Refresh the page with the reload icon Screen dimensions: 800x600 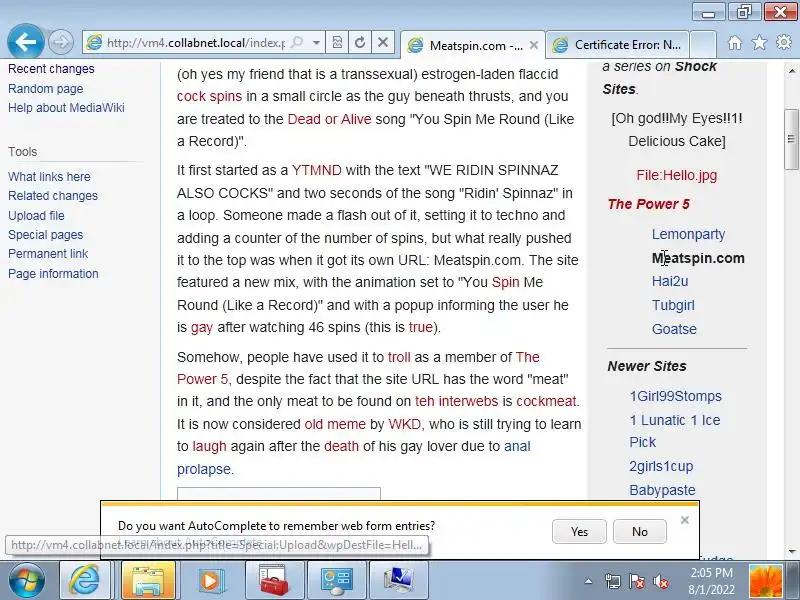(x=360, y=42)
